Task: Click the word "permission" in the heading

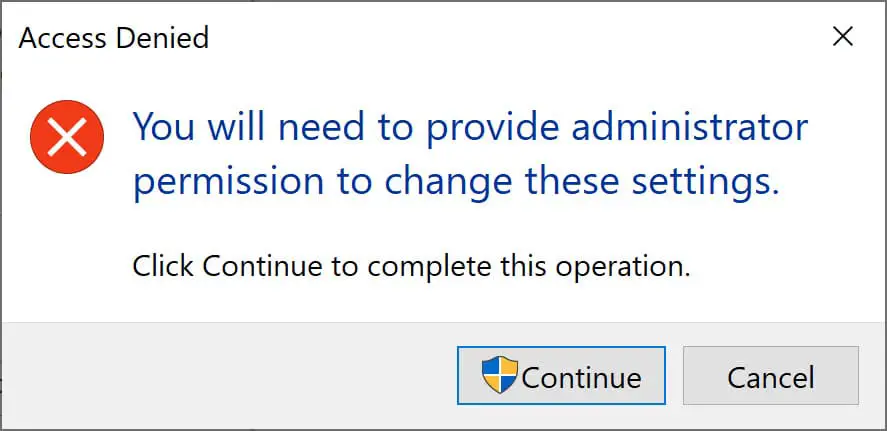Action: 229,182
